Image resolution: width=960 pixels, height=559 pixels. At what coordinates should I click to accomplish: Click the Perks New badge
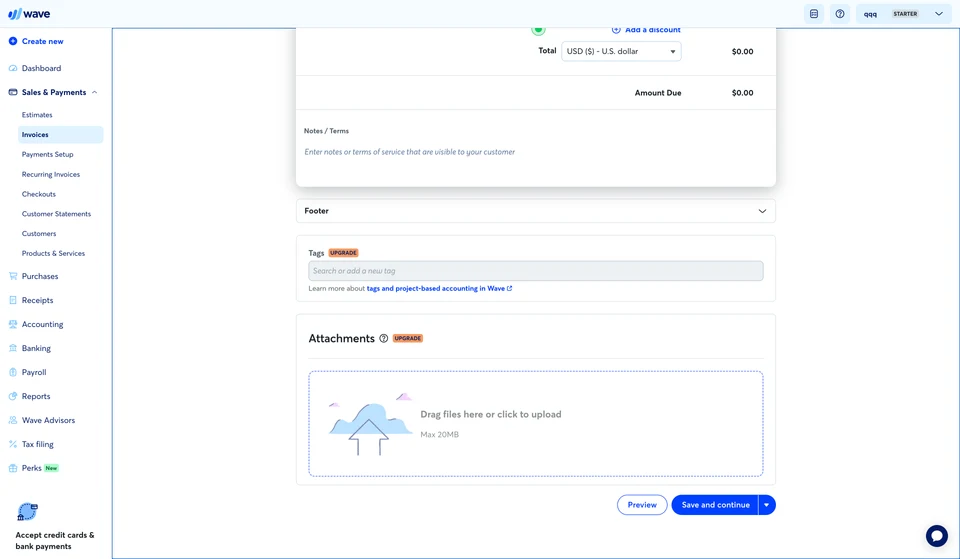(51, 468)
